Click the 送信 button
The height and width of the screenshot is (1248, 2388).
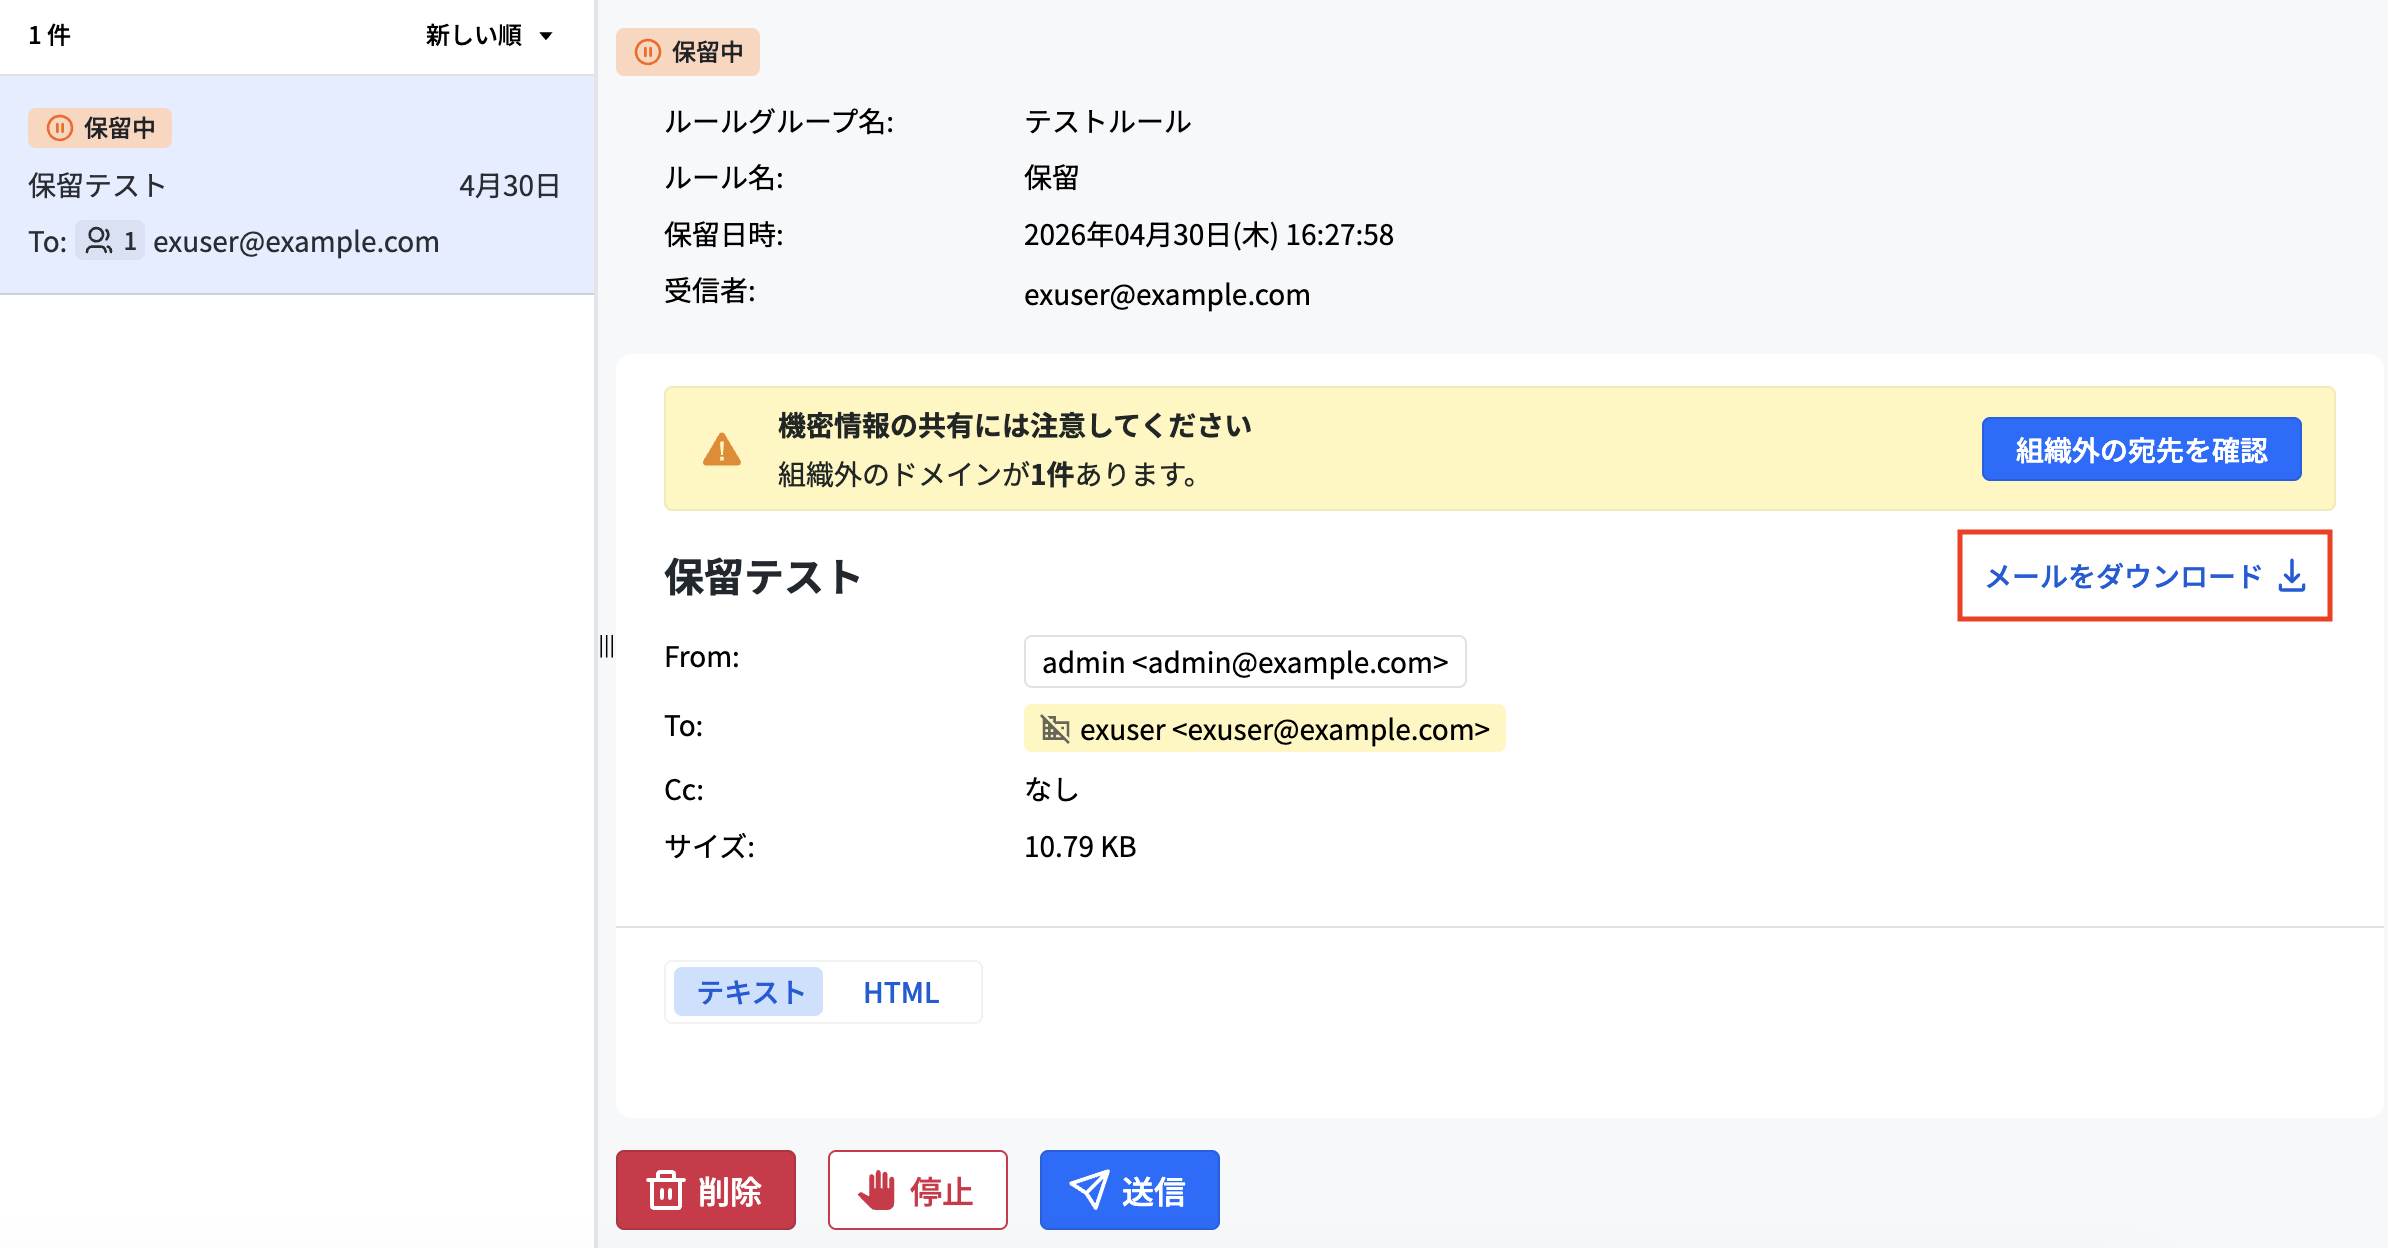click(x=1130, y=1190)
